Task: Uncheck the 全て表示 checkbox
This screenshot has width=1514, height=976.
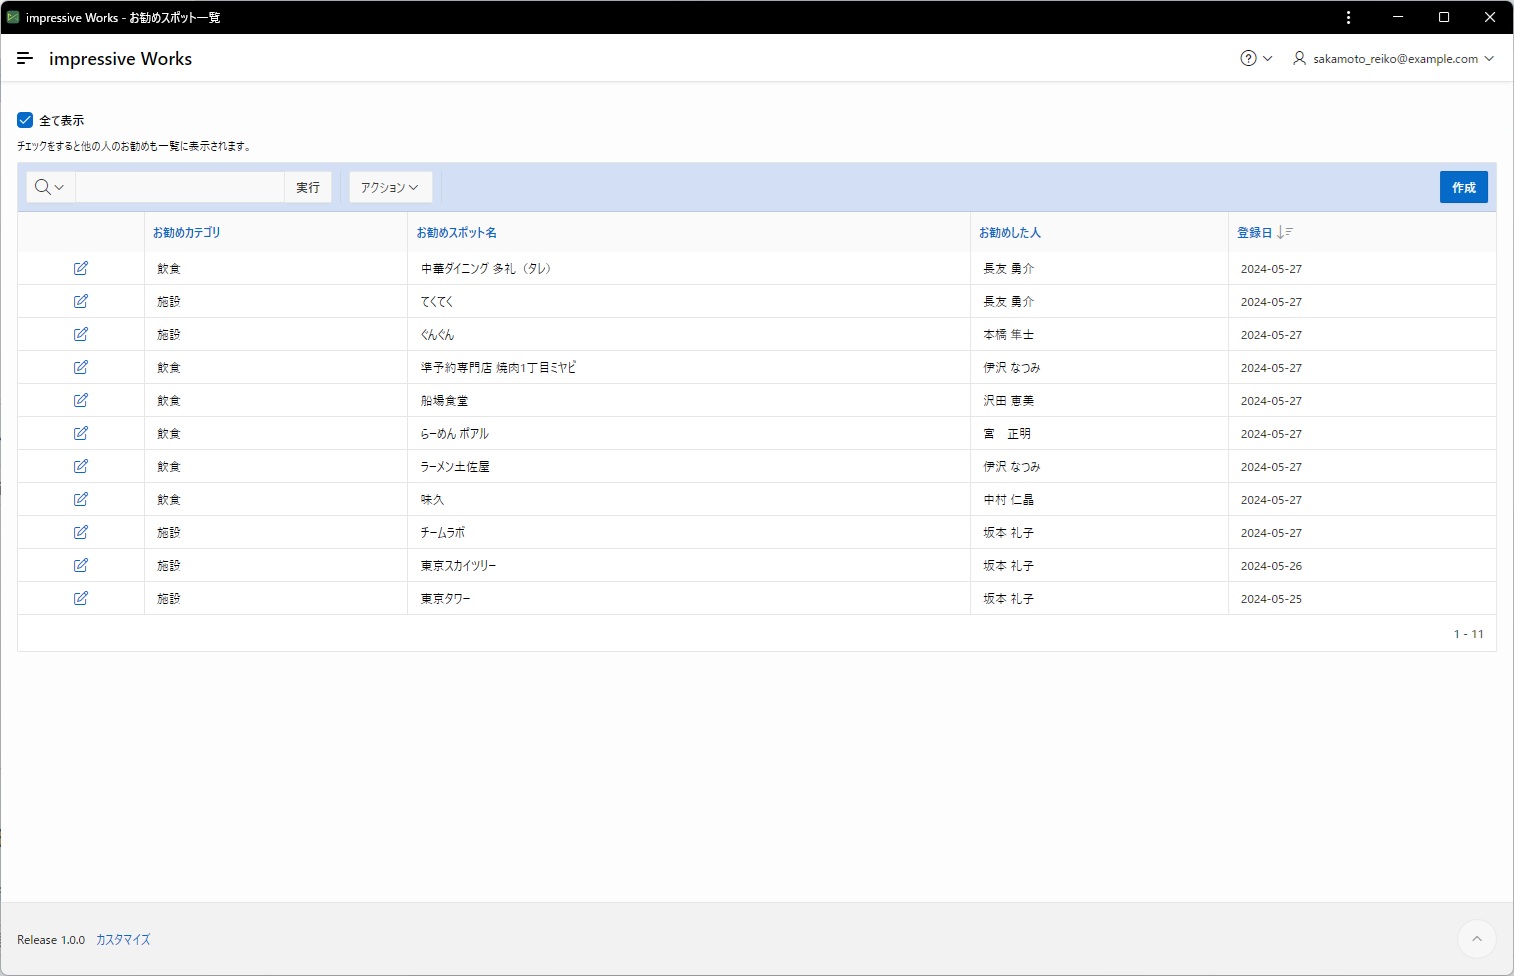Action: [x=25, y=120]
